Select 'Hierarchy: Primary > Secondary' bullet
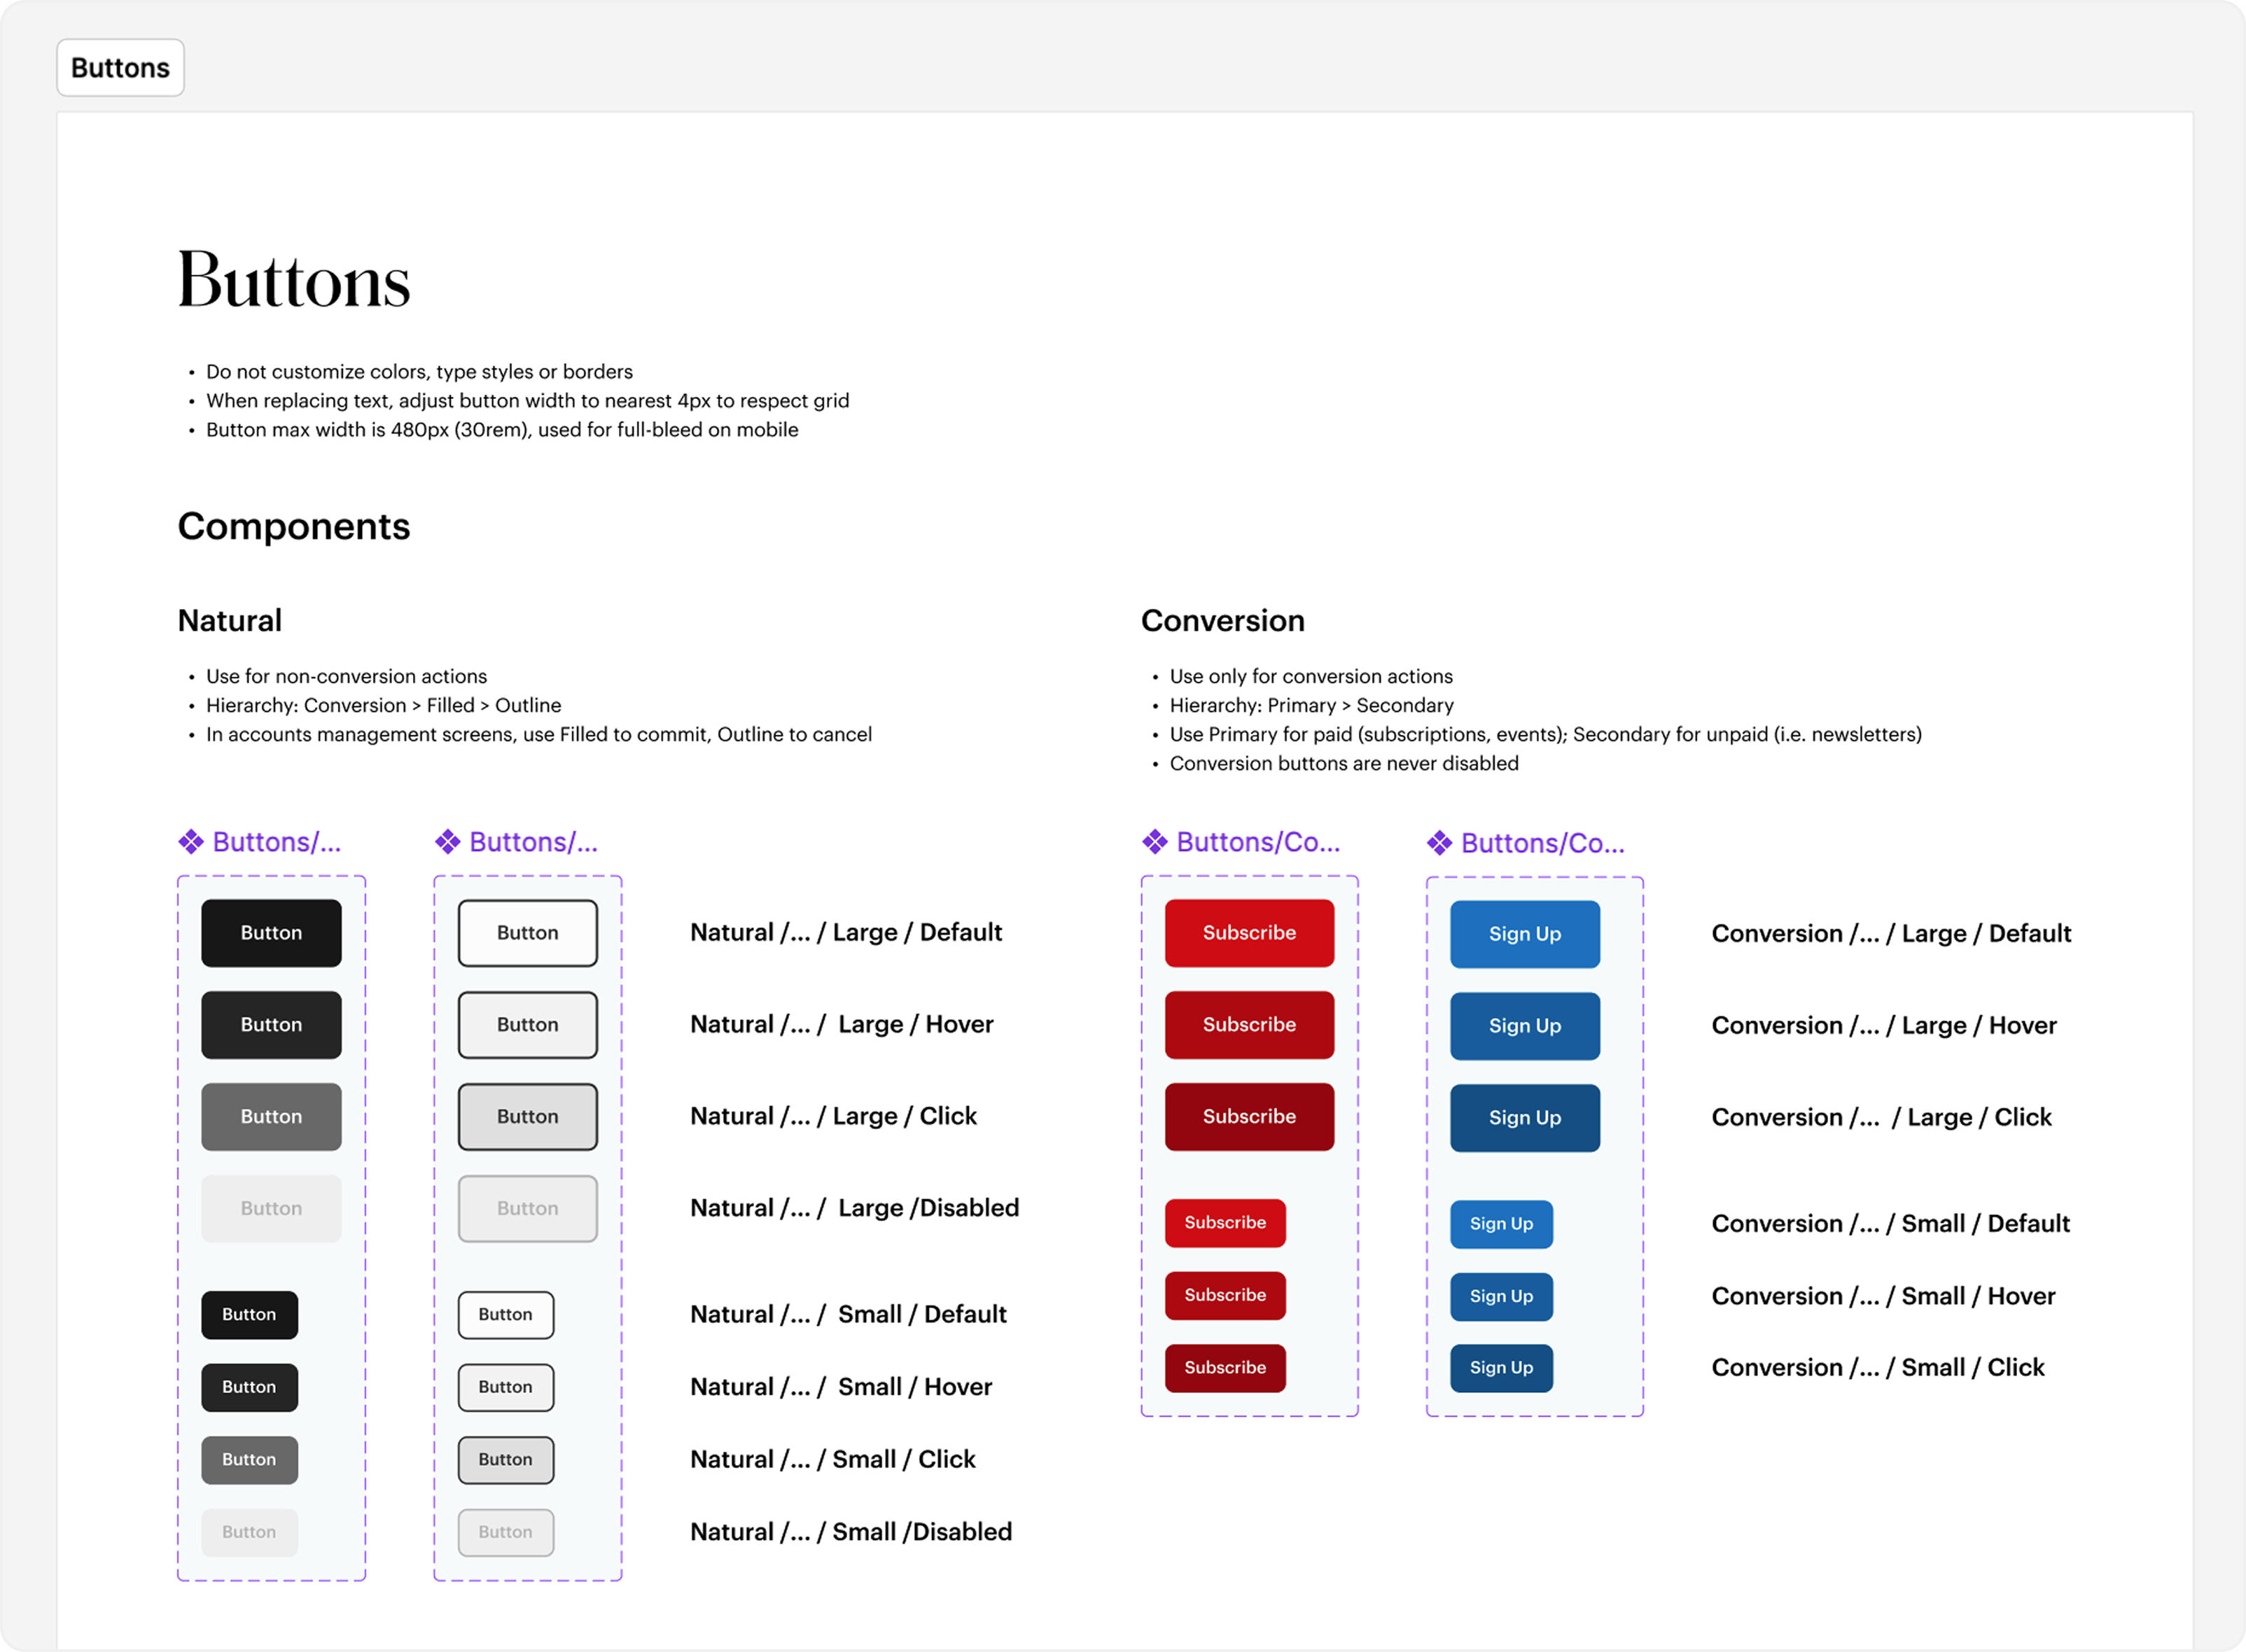The height and width of the screenshot is (1652, 2246). click(1312, 706)
